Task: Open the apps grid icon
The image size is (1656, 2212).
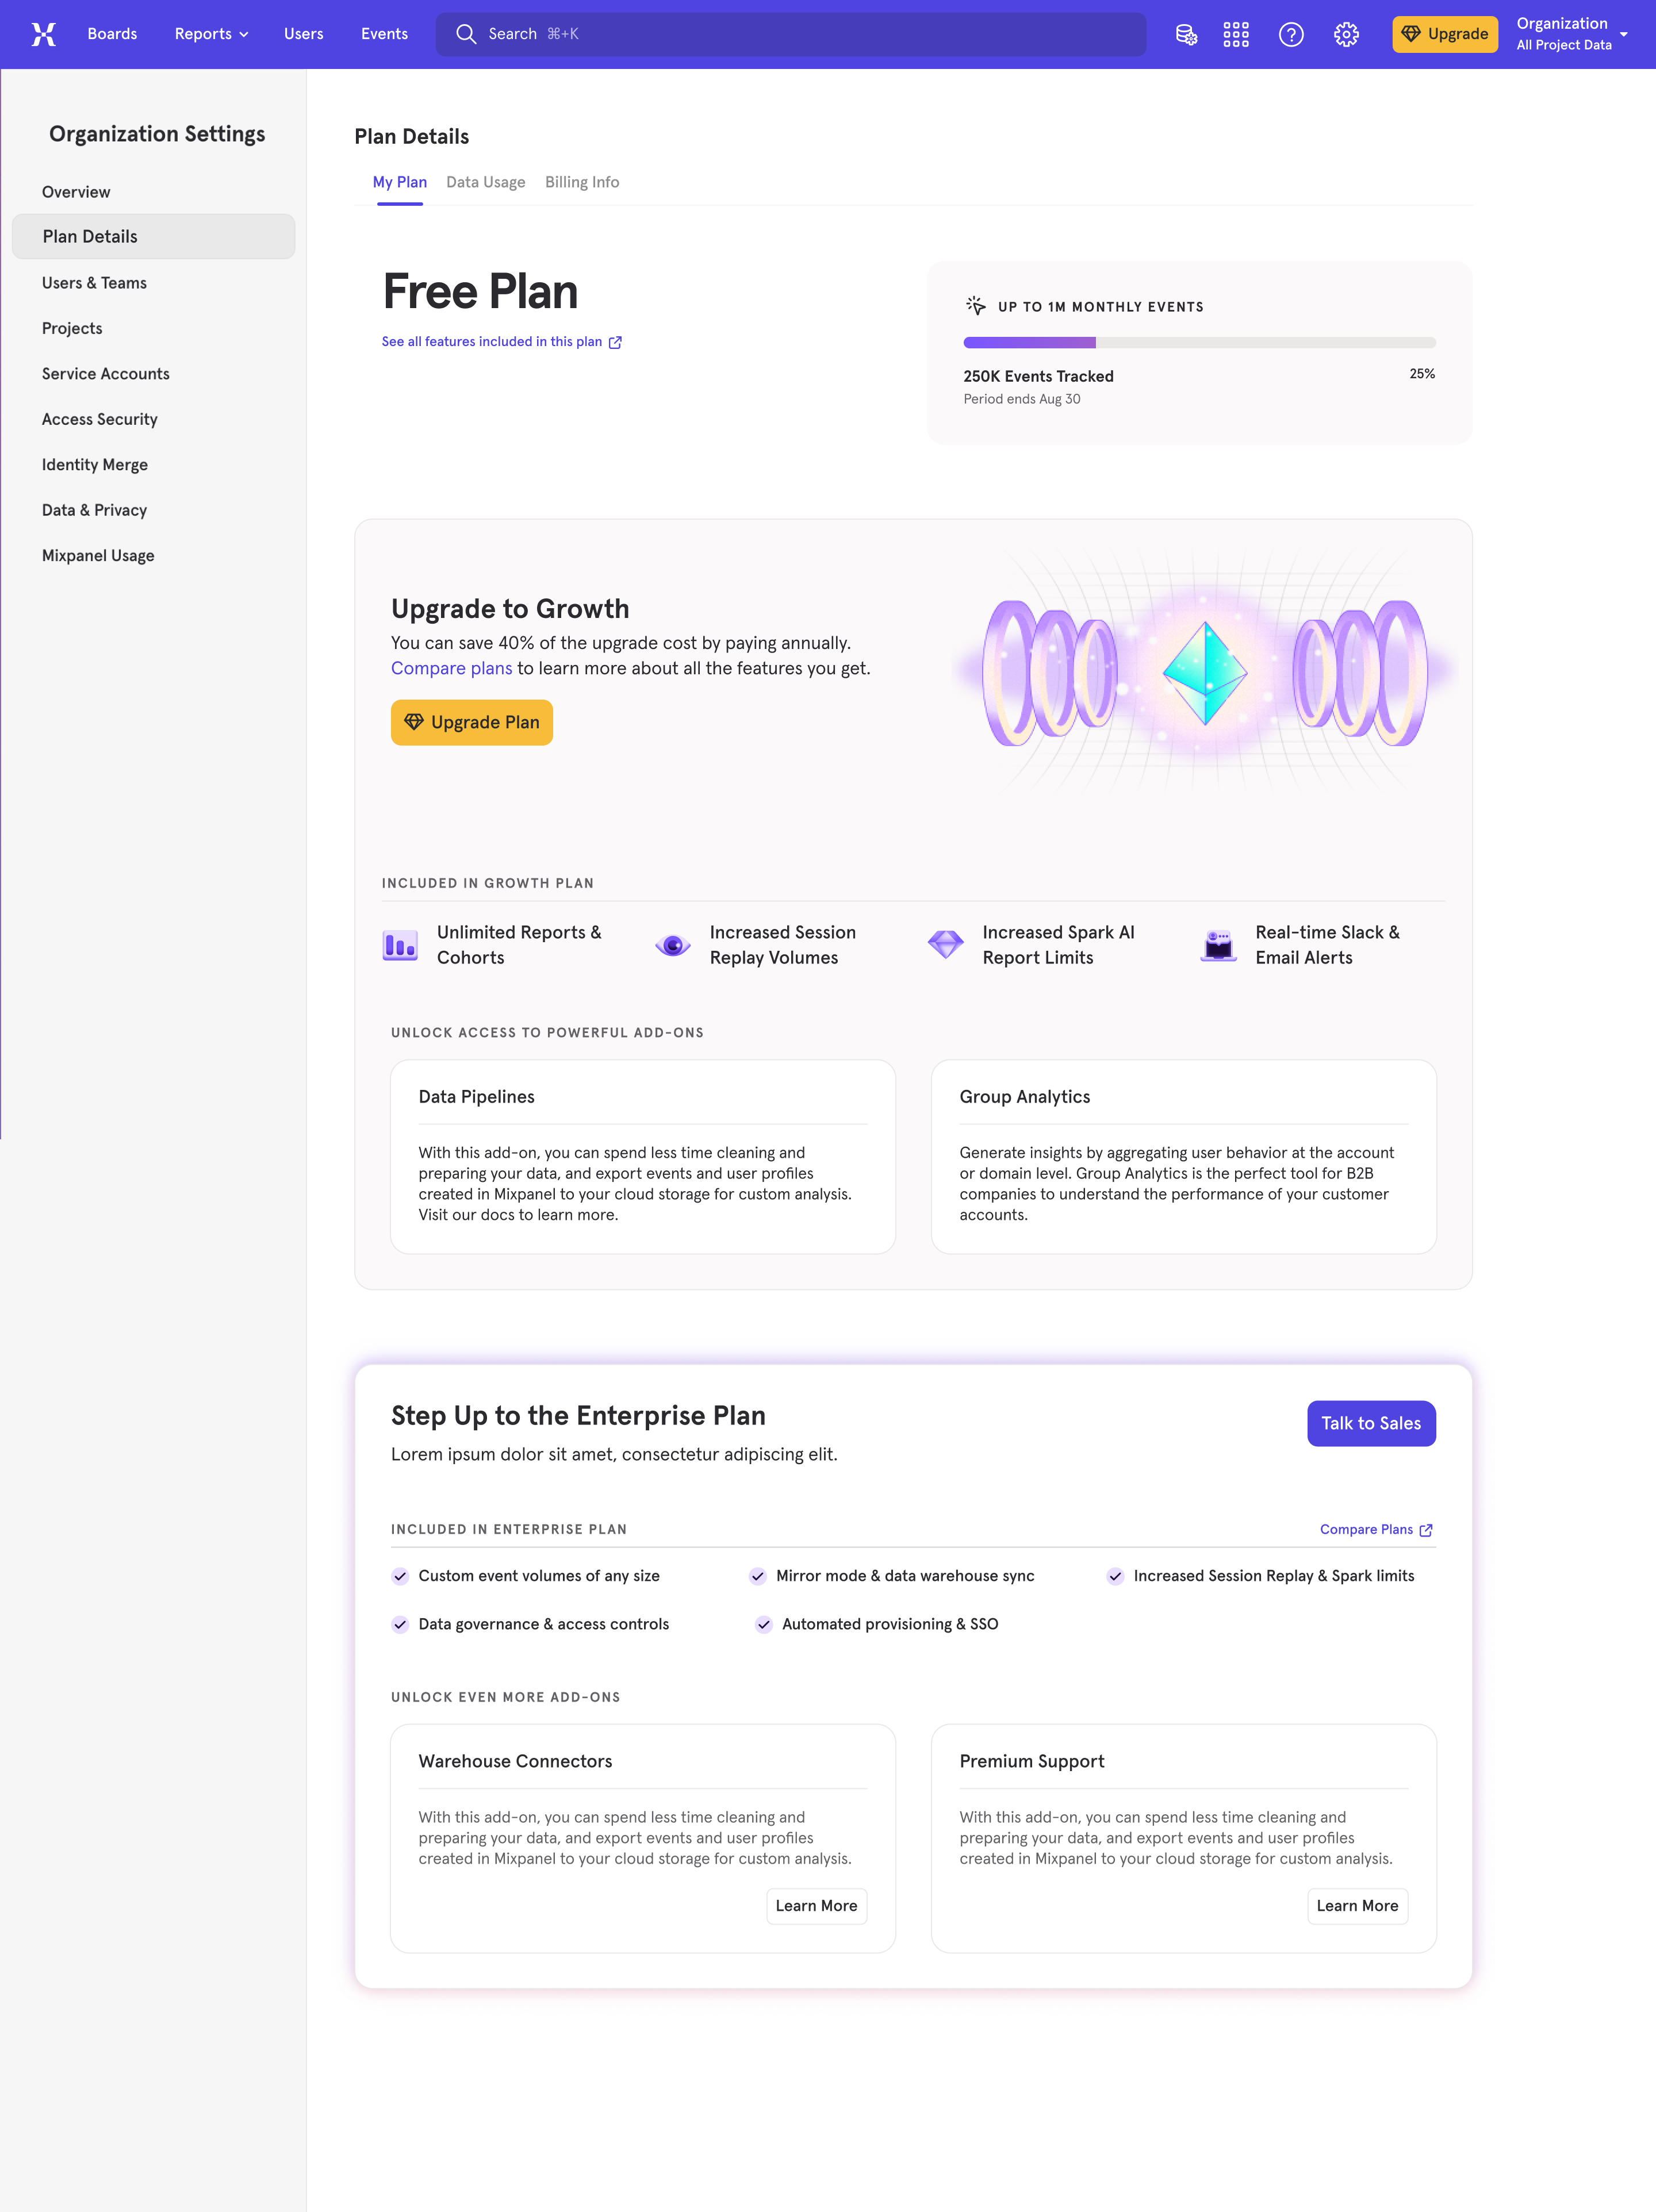Action: coord(1236,34)
